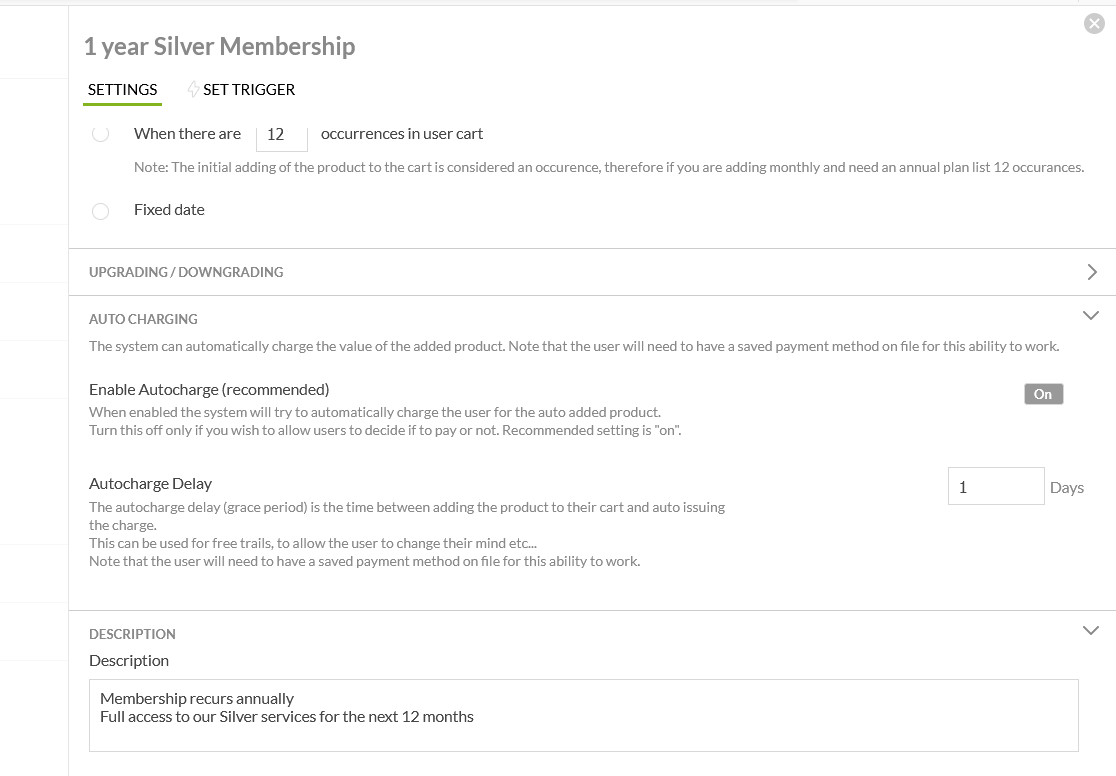Select the occurrences in user cart radio
Screen dimensions: 1116x776
(x=100, y=134)
